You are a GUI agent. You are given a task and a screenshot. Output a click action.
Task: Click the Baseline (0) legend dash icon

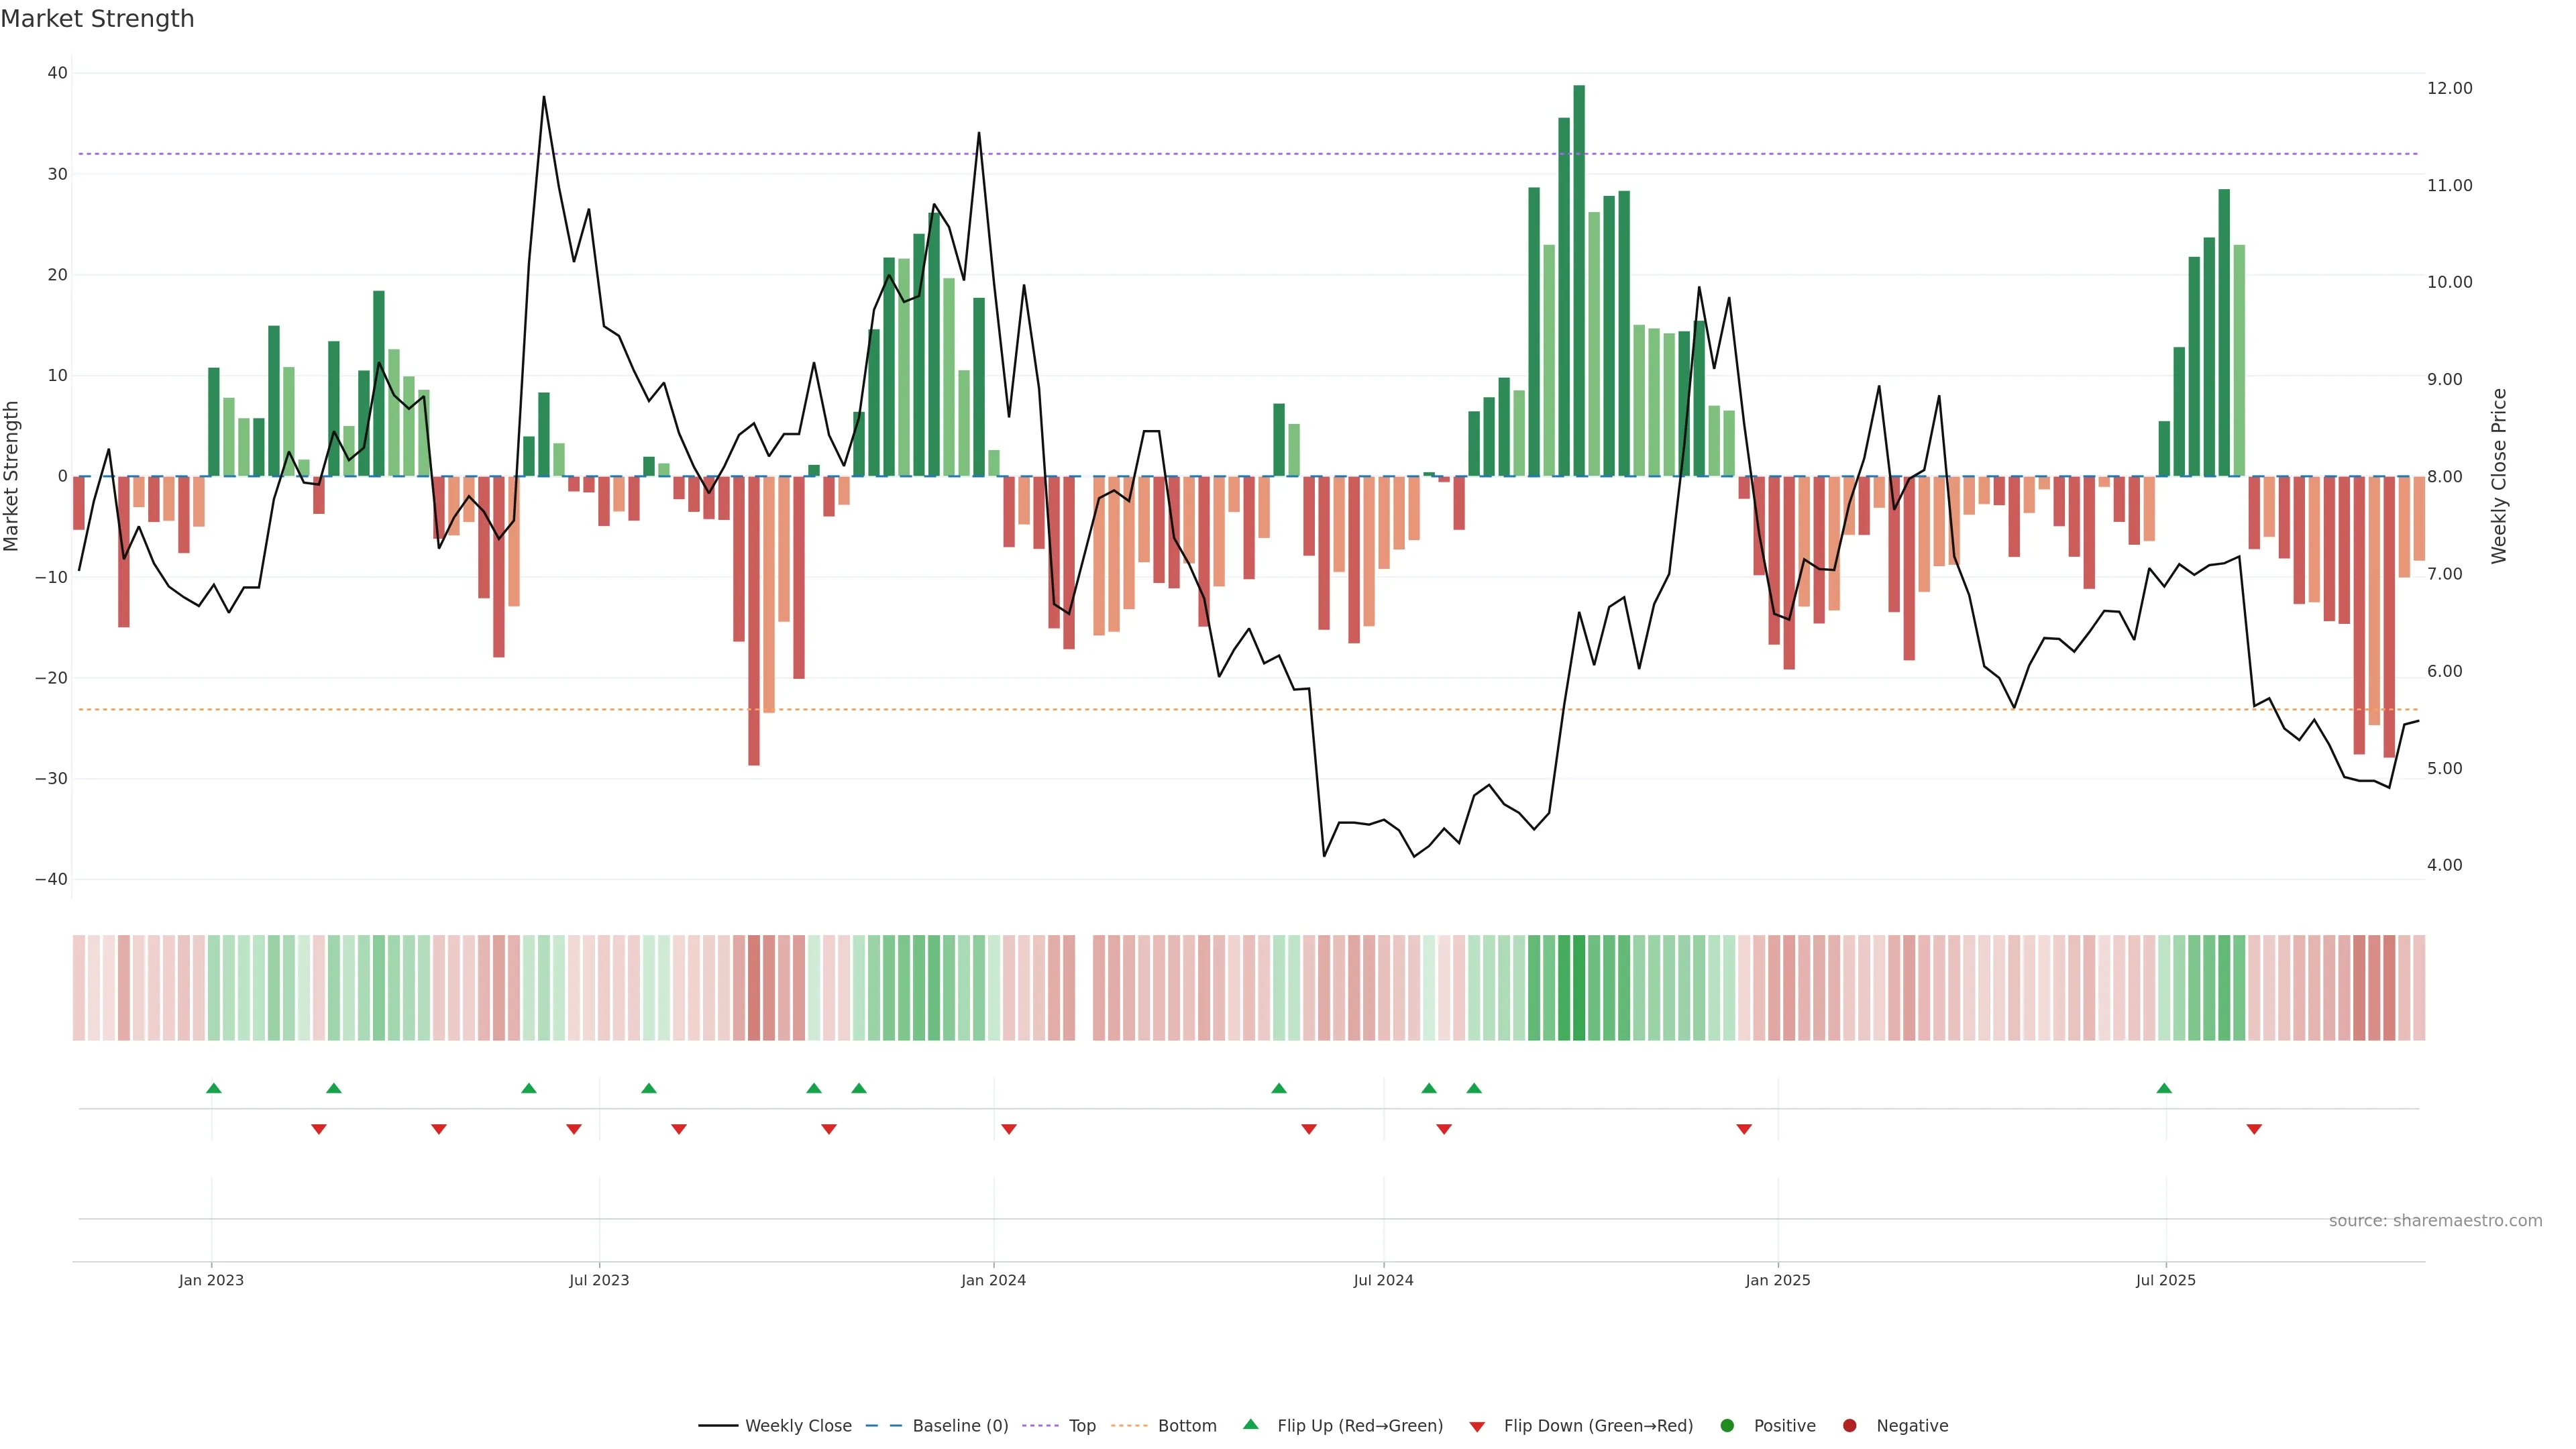point(883,1426)
